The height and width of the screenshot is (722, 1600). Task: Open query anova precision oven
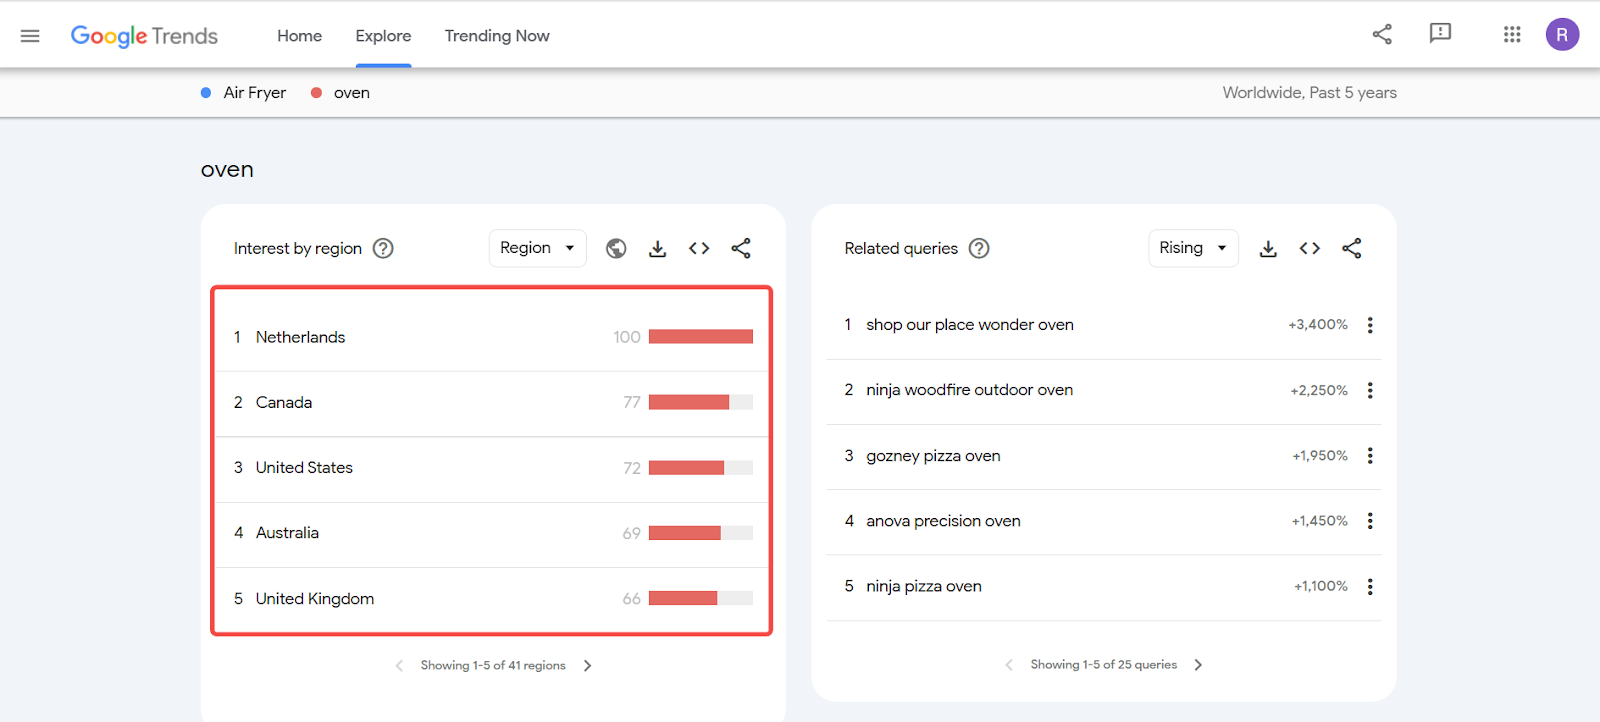(x=943, y=521)
